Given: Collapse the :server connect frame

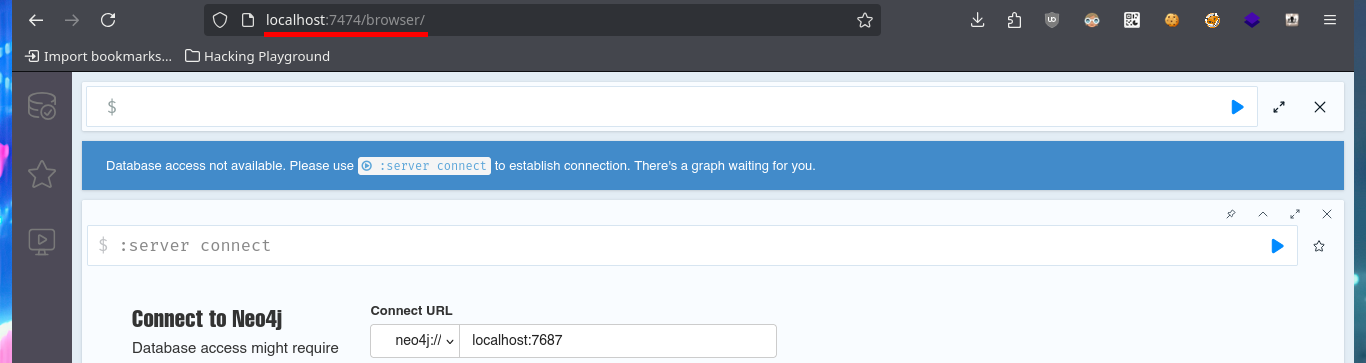Looking at the screenshot, I should (x=1263, y=214).
